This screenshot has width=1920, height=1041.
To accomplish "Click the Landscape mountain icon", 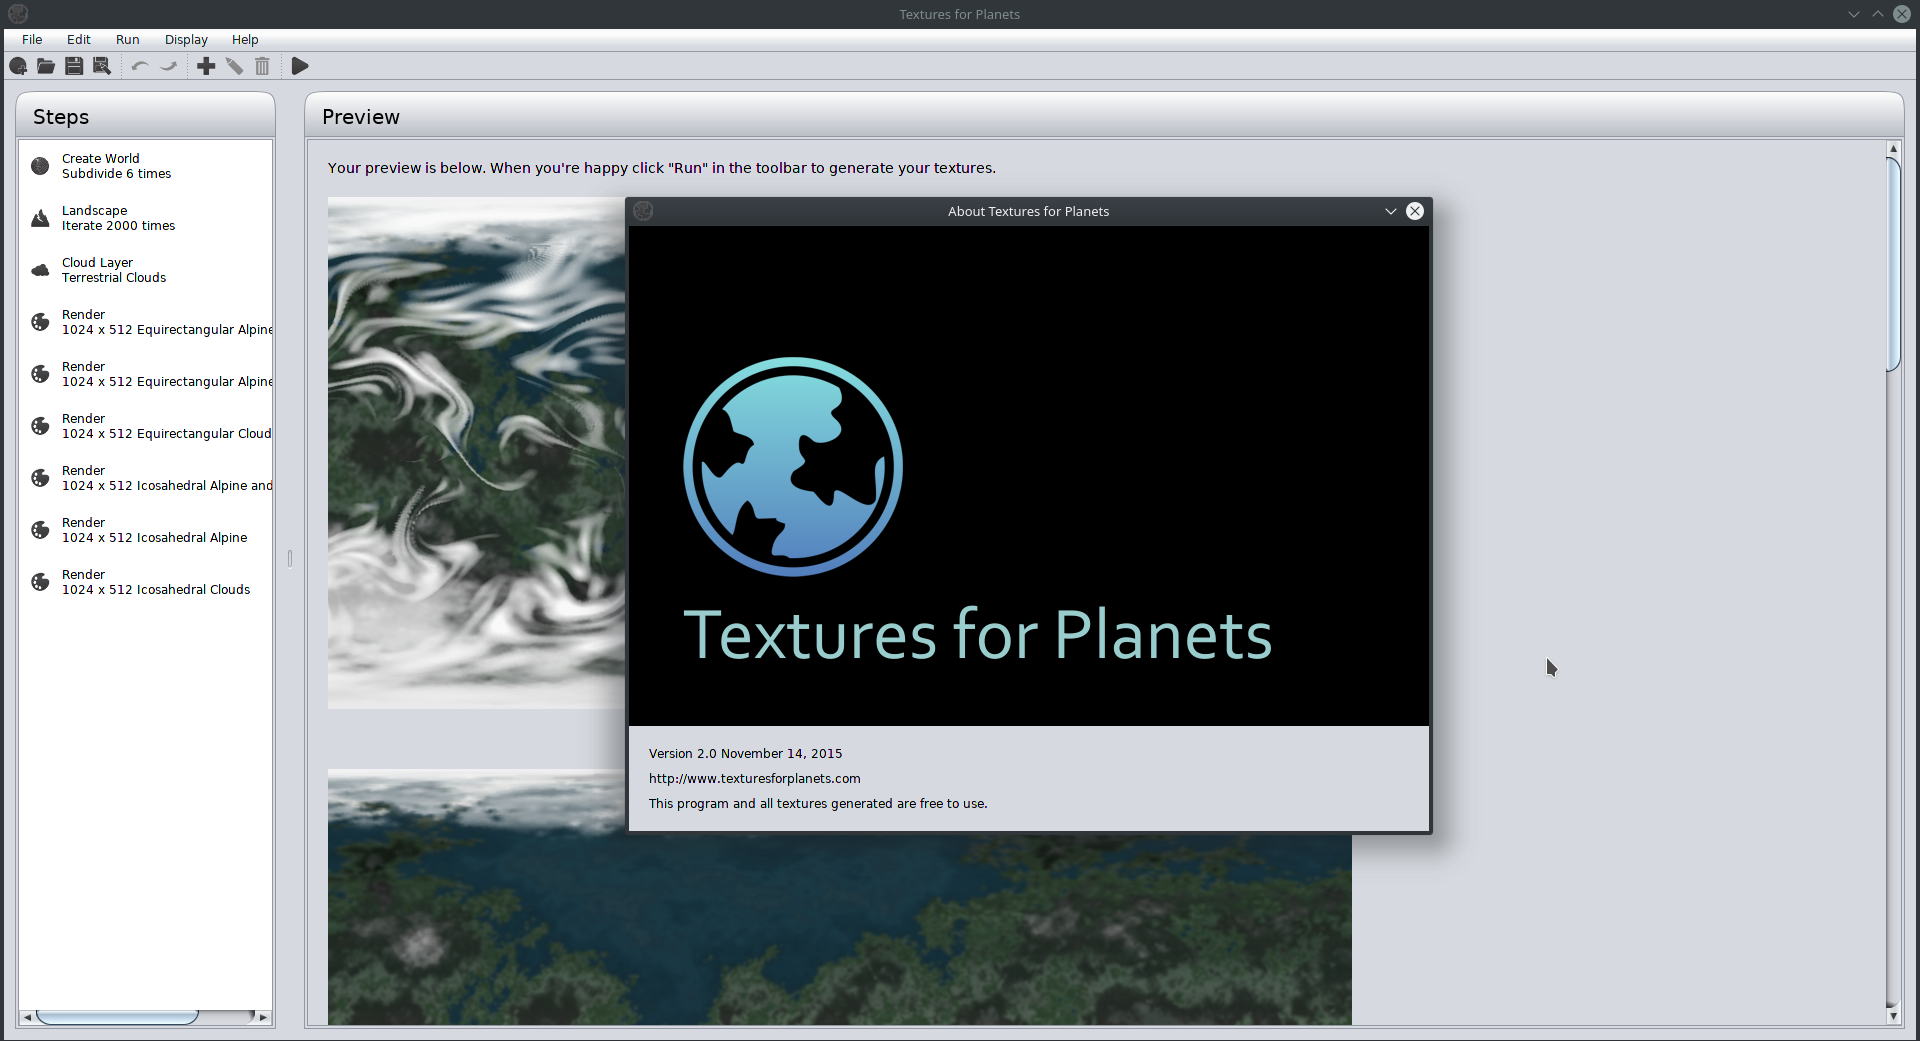I will click(x=40, y=218).
